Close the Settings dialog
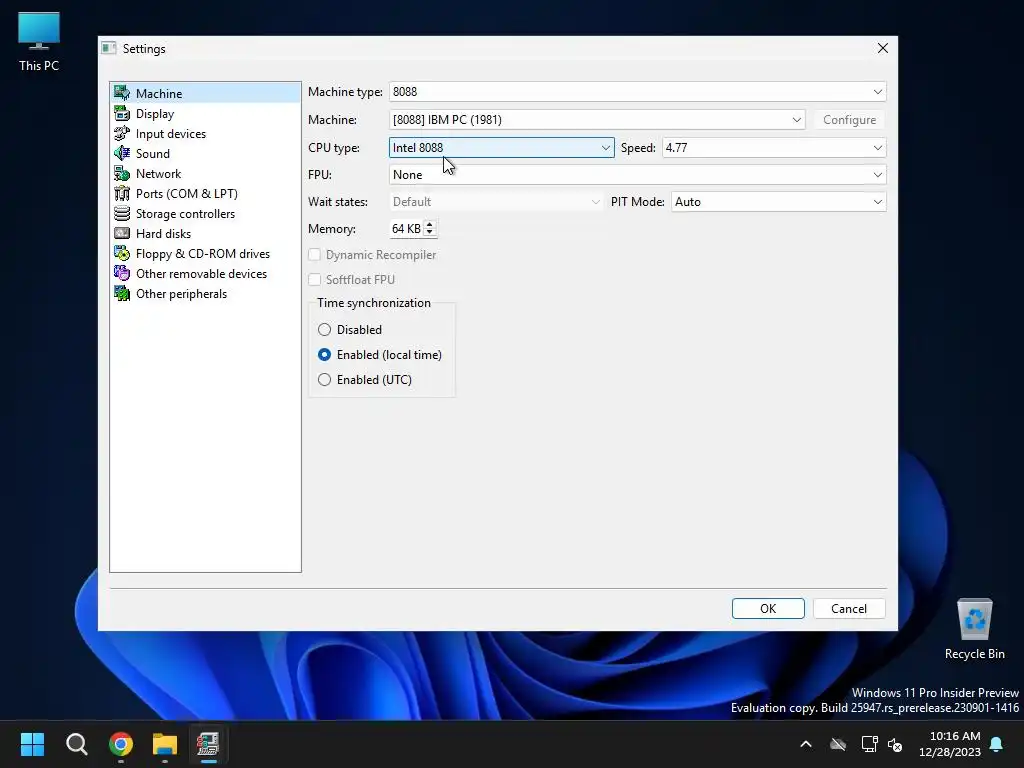 [x=883, y=48]
